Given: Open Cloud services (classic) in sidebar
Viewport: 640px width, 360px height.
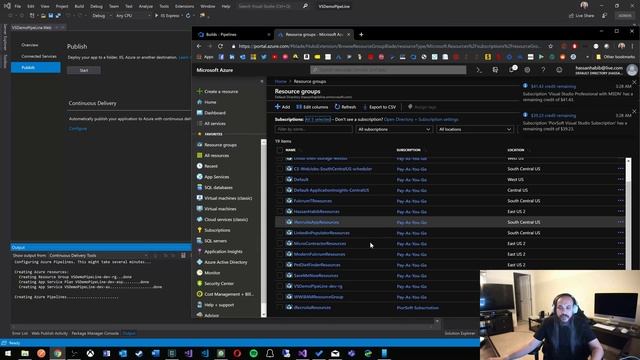Looking at the screenshot, I should [x=222, y=219].
